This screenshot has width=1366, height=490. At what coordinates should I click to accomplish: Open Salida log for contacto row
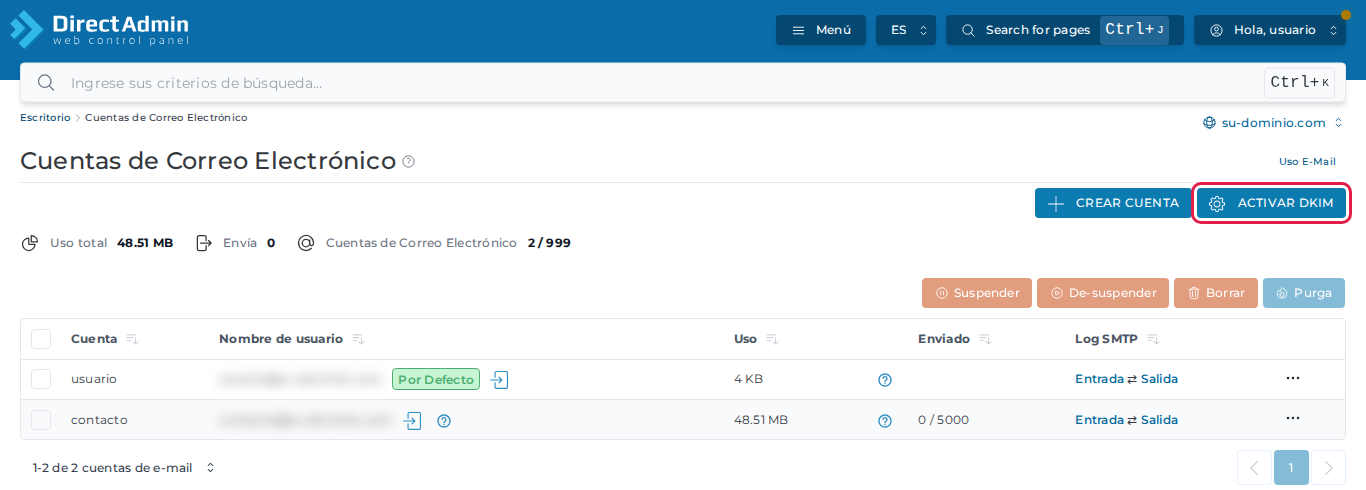[1159, 420]
